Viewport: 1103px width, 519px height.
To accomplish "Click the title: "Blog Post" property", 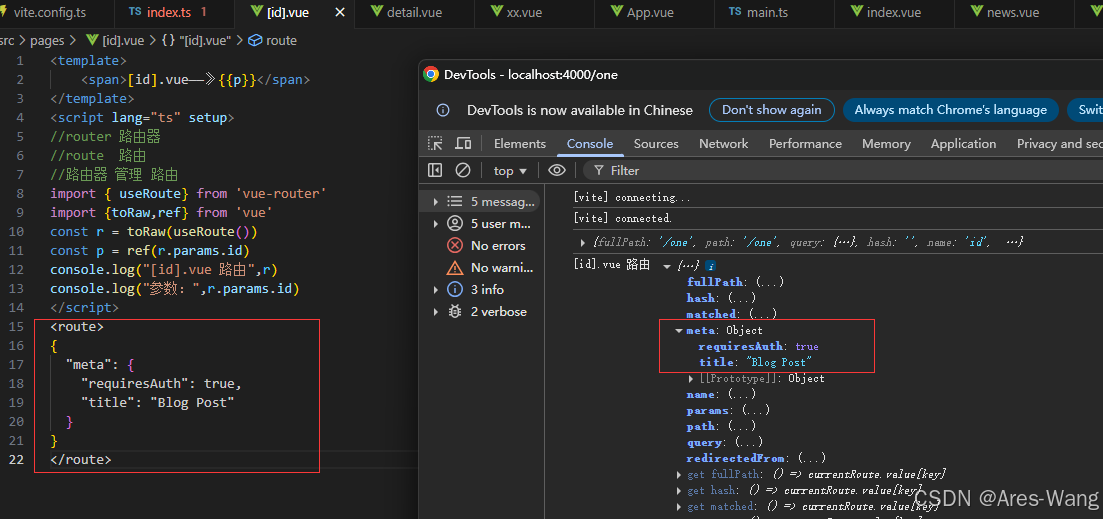I will (756, 362).
